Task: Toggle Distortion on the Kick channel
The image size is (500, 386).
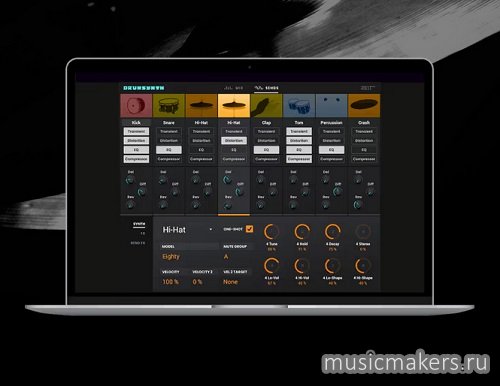Action: pyautogui.click(x=136, y=141)
